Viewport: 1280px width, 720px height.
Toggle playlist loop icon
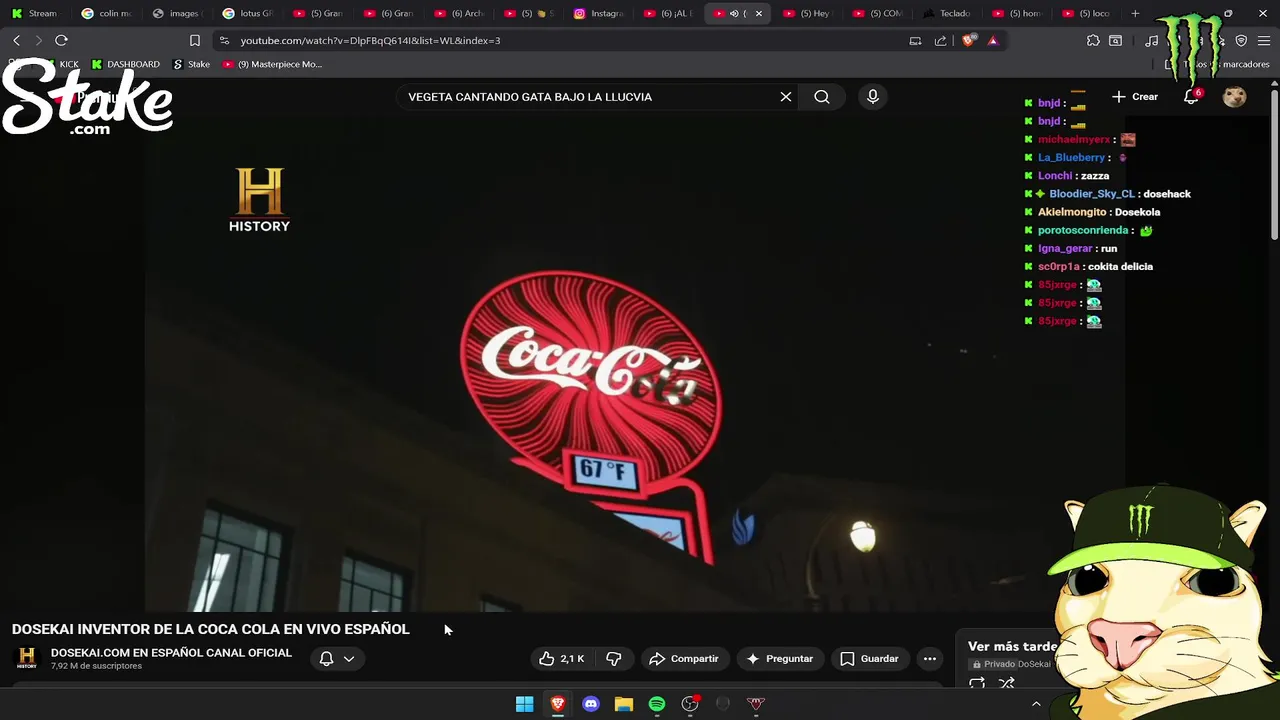tap(977, 684)
